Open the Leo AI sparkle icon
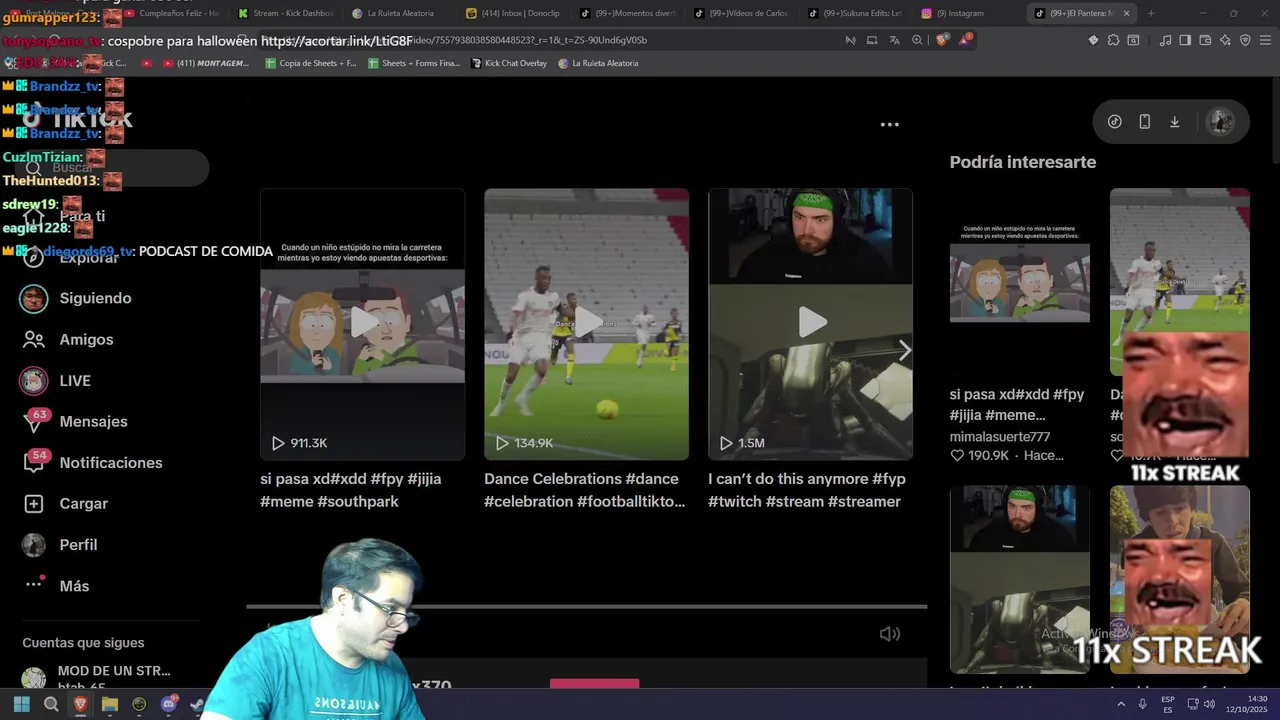The width and height of the screenshot is (1280, 720). point(1225,40)
